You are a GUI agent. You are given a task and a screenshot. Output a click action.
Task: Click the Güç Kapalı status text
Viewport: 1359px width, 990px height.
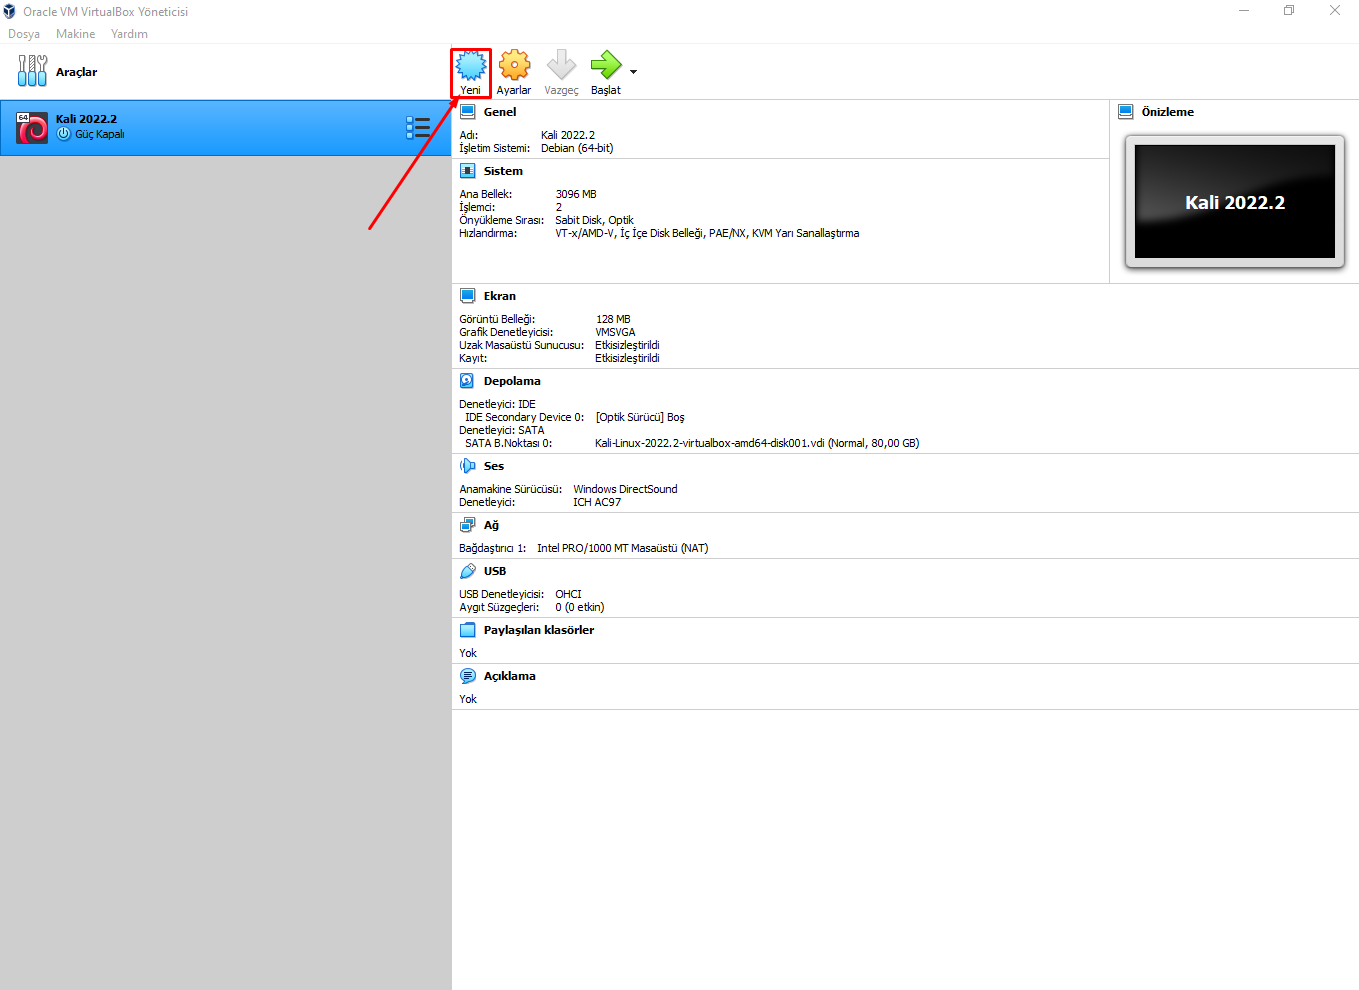[x=100, y=134]
